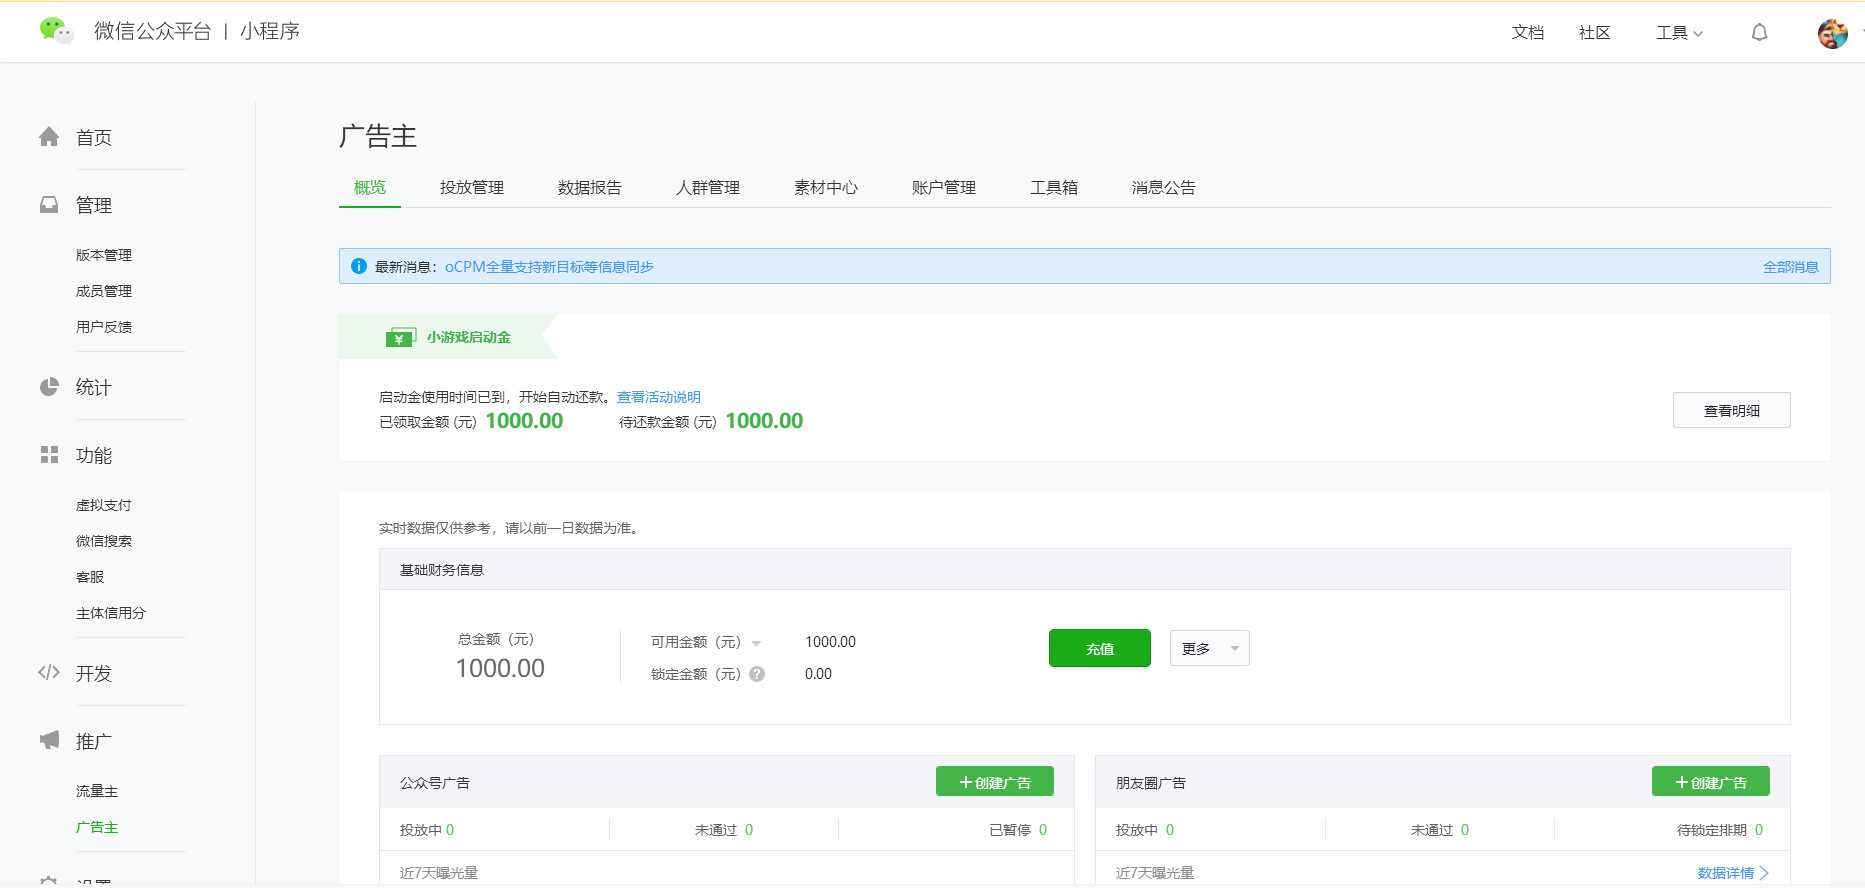The height and width of the screenshot is (888, 1865).
Task: Click 公众号广告 未通过 count
Action: click(749, 830)
